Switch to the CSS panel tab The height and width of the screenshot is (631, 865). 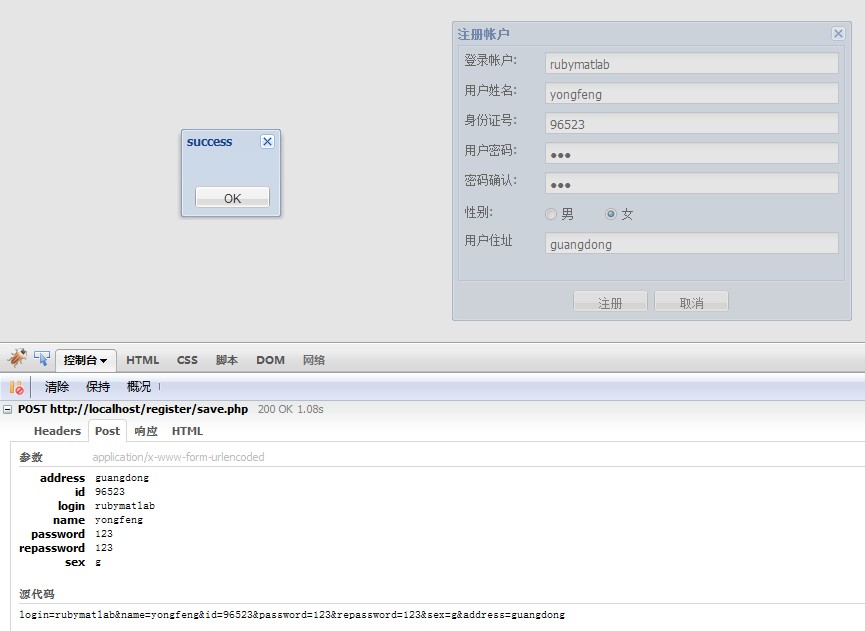187,360
